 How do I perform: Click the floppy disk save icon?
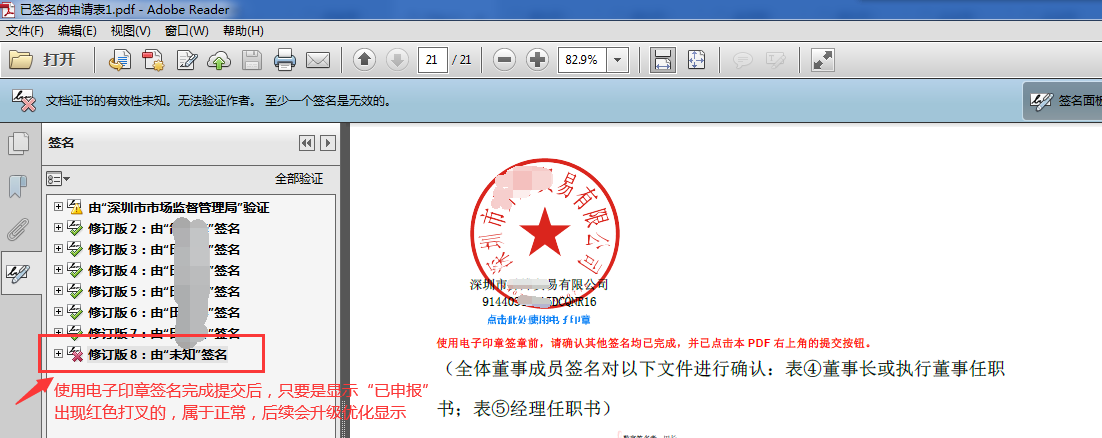[252, 60]
